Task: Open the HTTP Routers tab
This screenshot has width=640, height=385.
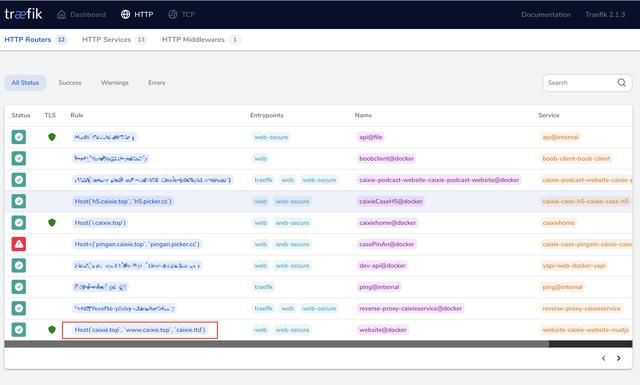Action: point(35,40)
